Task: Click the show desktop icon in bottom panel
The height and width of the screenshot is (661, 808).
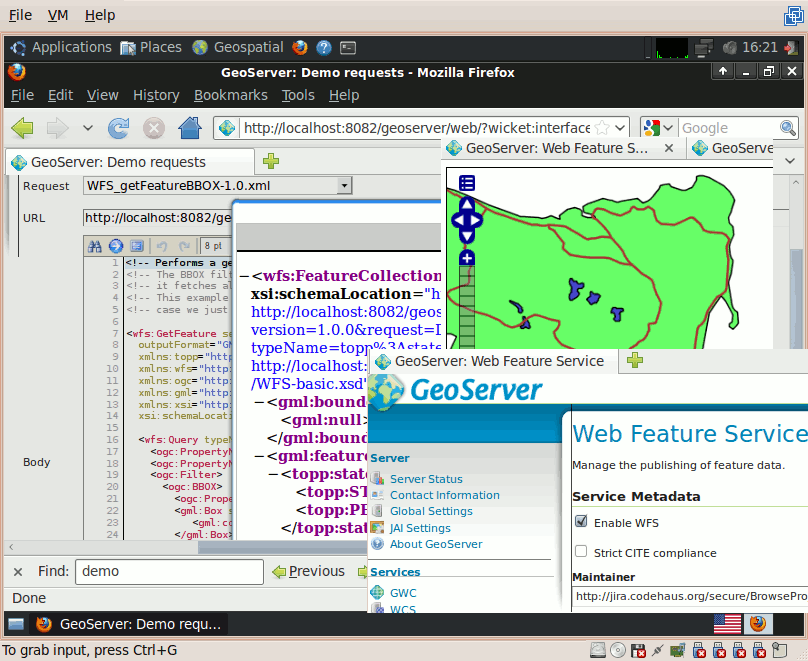Action: tap(16, 624)
